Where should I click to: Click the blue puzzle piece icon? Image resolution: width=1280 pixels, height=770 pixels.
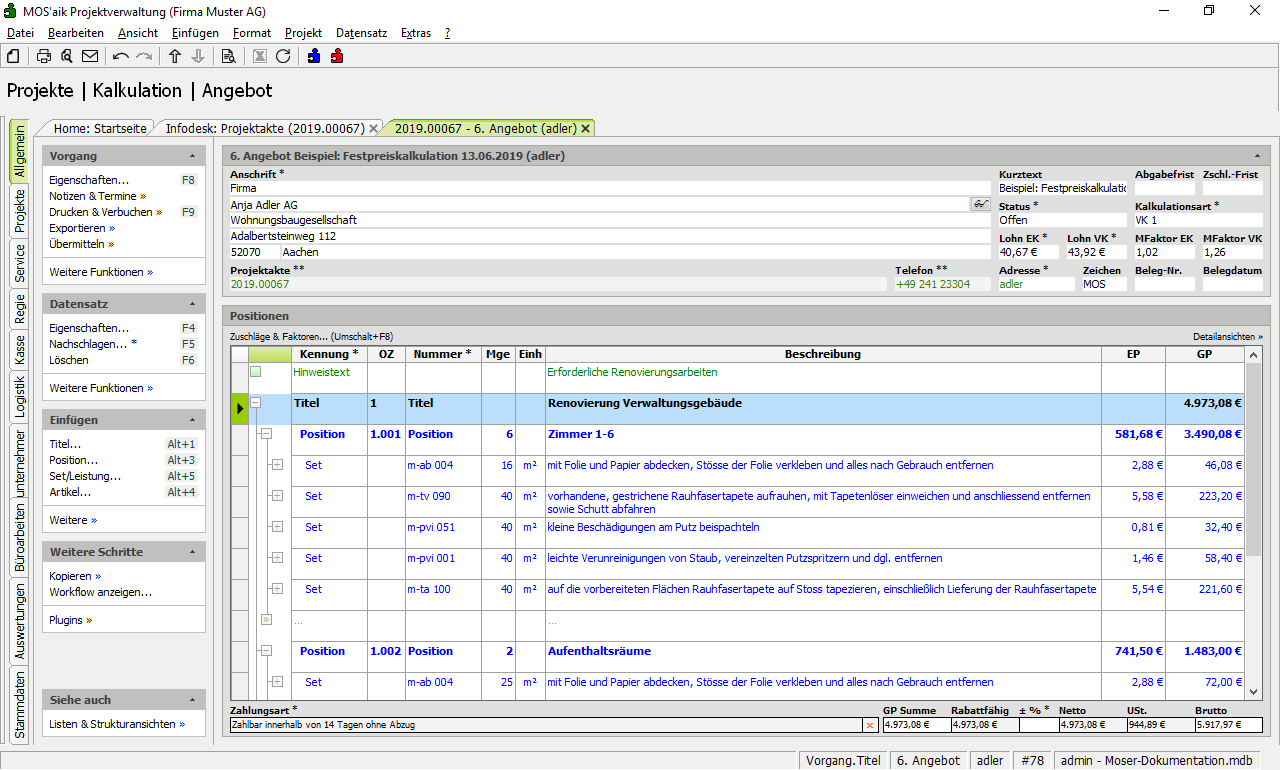point(314,56)
